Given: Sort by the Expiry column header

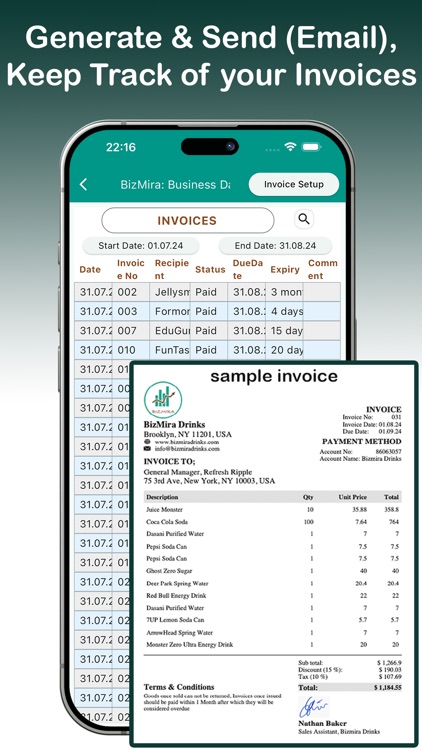Looking at the screenshot, I should coord(285,269).
